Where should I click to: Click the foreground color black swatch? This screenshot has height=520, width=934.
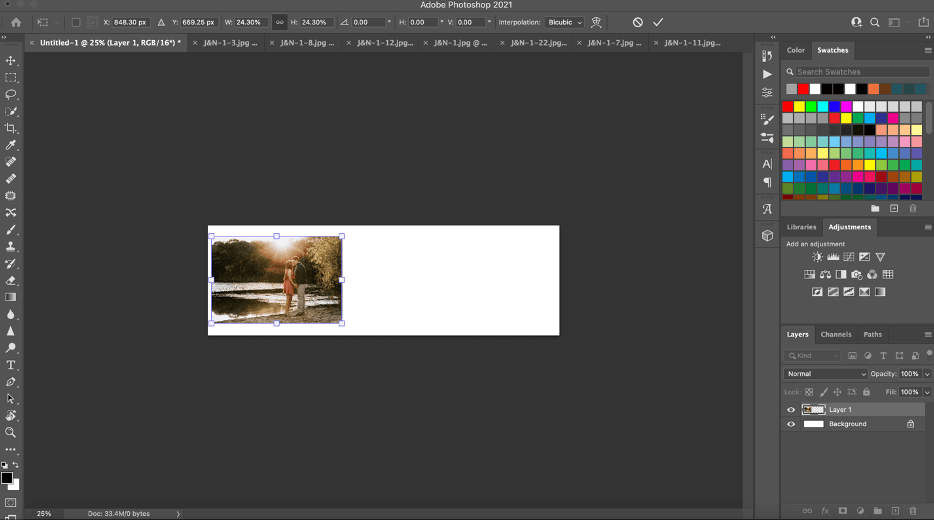(7, 478)
